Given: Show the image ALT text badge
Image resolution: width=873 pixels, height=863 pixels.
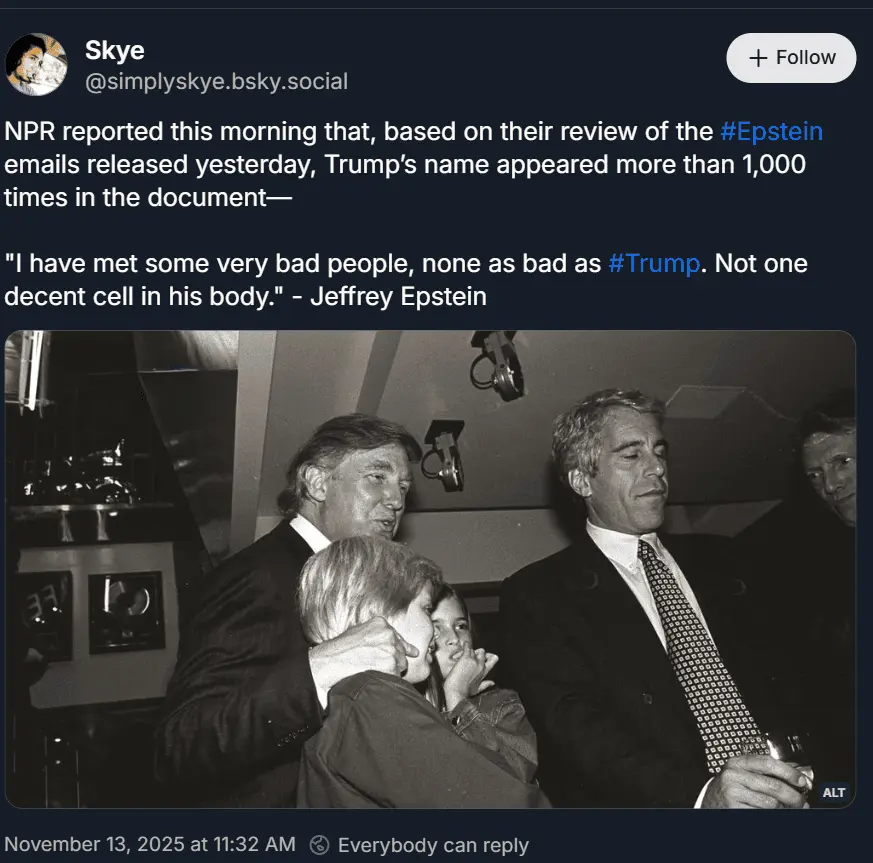Looking at the screenshot, I should coord(834,792).
